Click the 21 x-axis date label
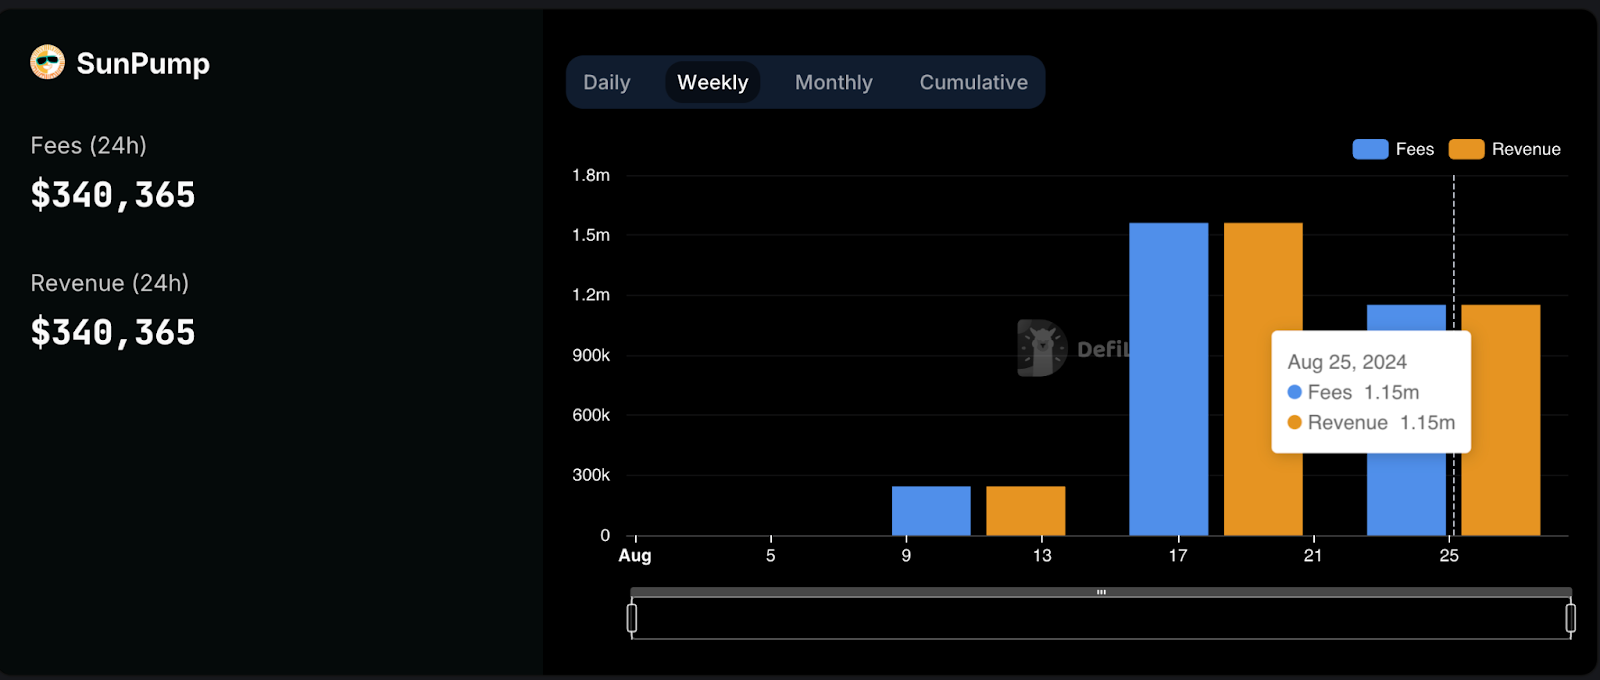This screenshot has width=1600, height=680. coord(1313,555)
